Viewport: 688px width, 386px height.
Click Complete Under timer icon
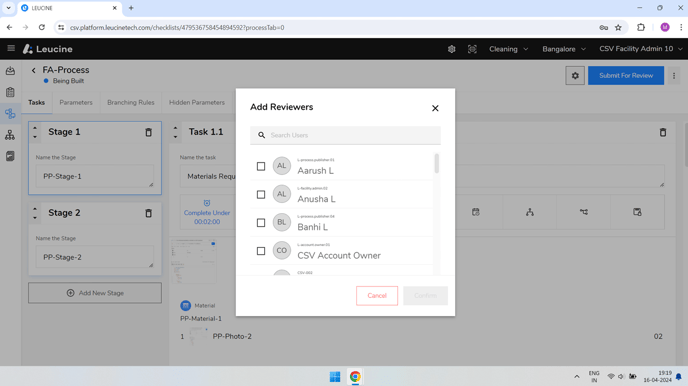(207, 203)
